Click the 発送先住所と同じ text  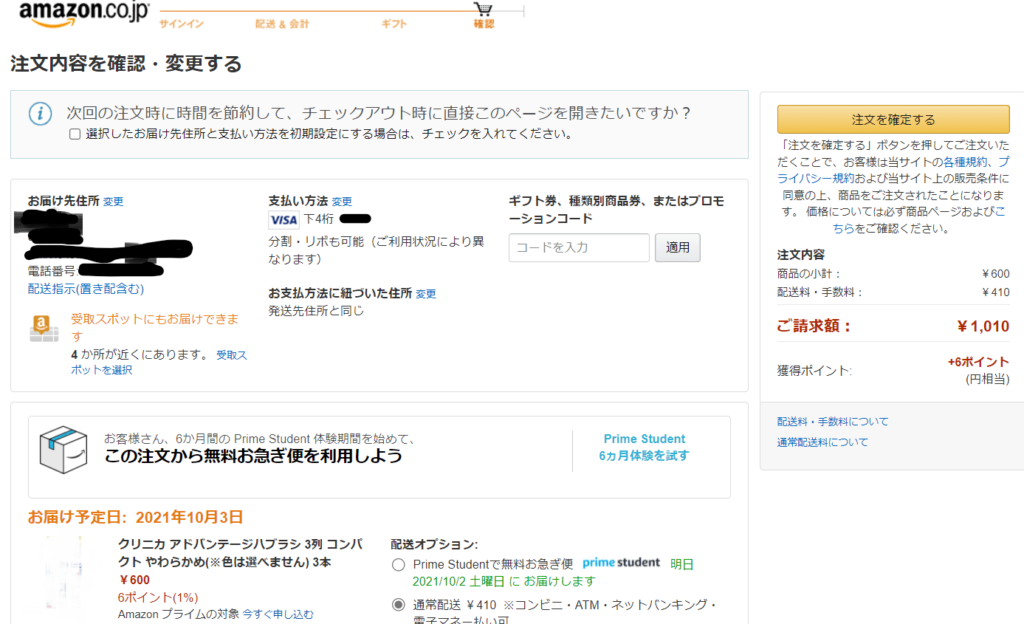(316, 311)
